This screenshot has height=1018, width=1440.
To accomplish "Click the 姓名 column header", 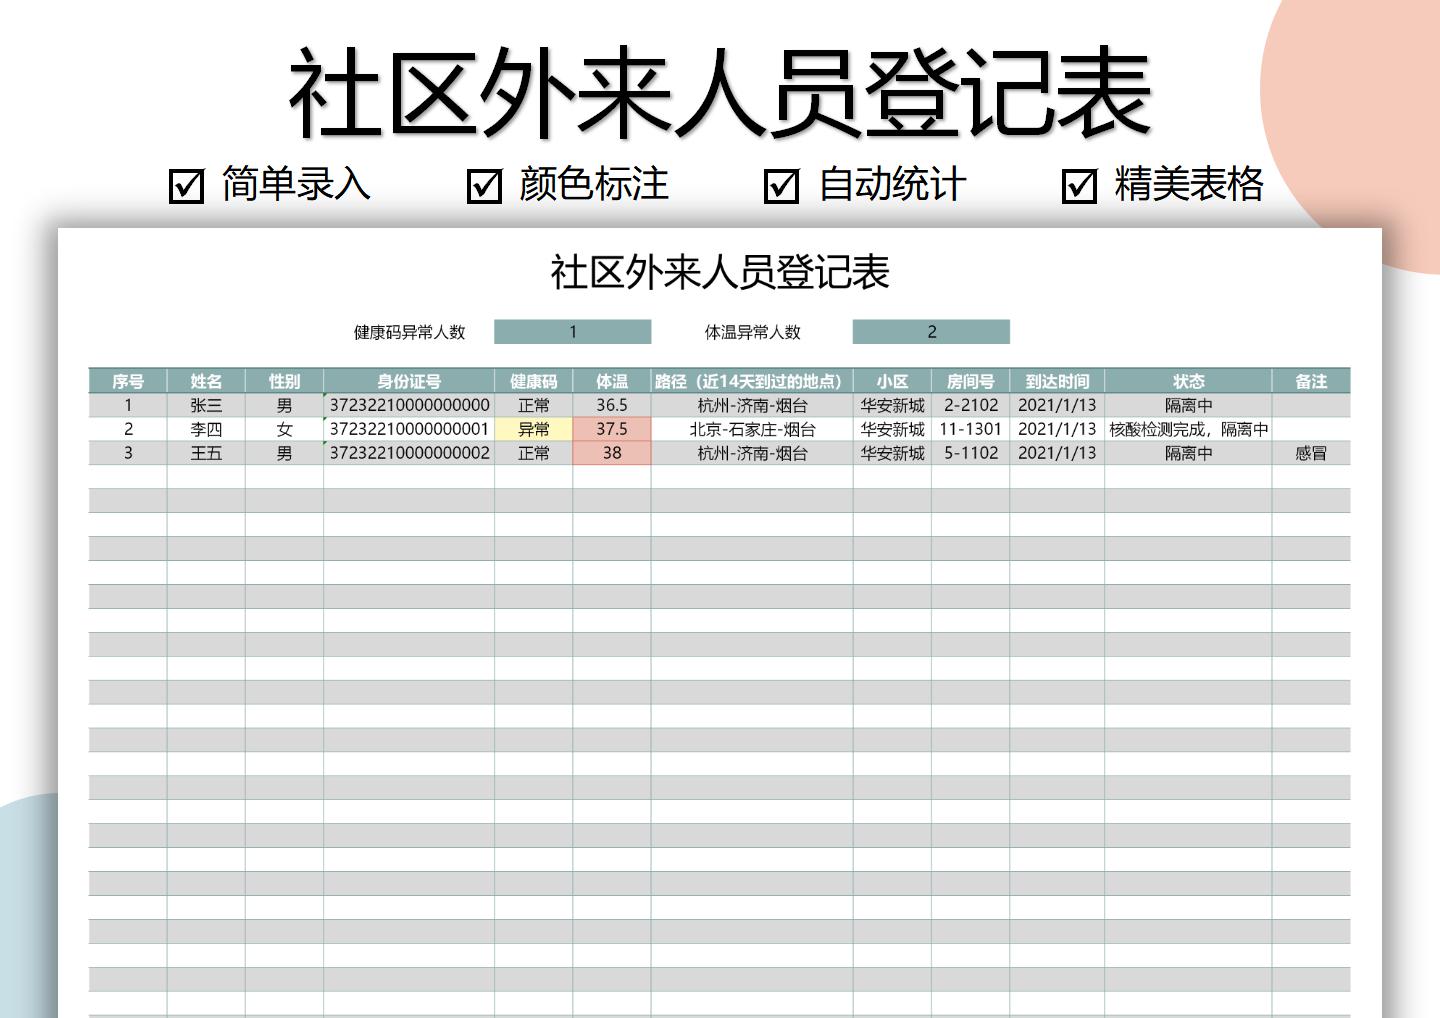I will [205, 380].
